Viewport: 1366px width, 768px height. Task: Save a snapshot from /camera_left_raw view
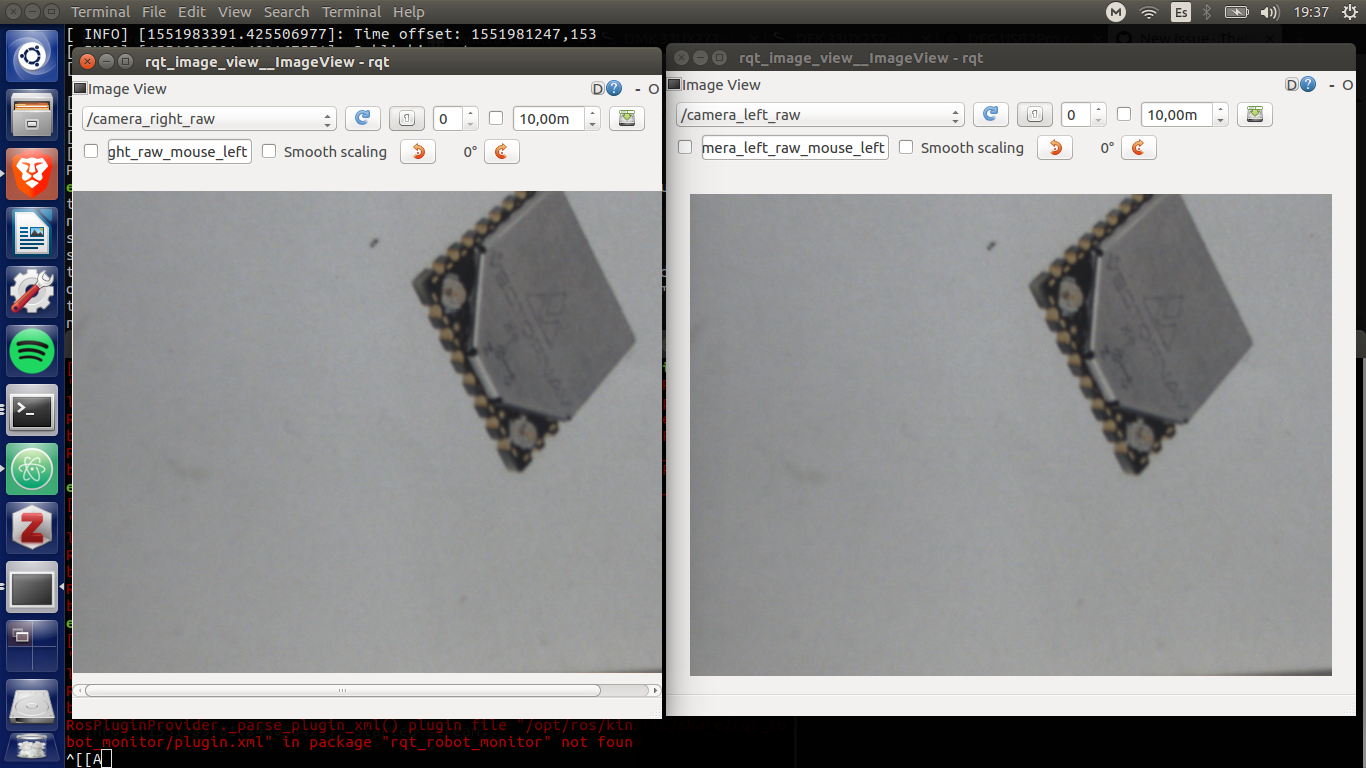(1254, 114)
